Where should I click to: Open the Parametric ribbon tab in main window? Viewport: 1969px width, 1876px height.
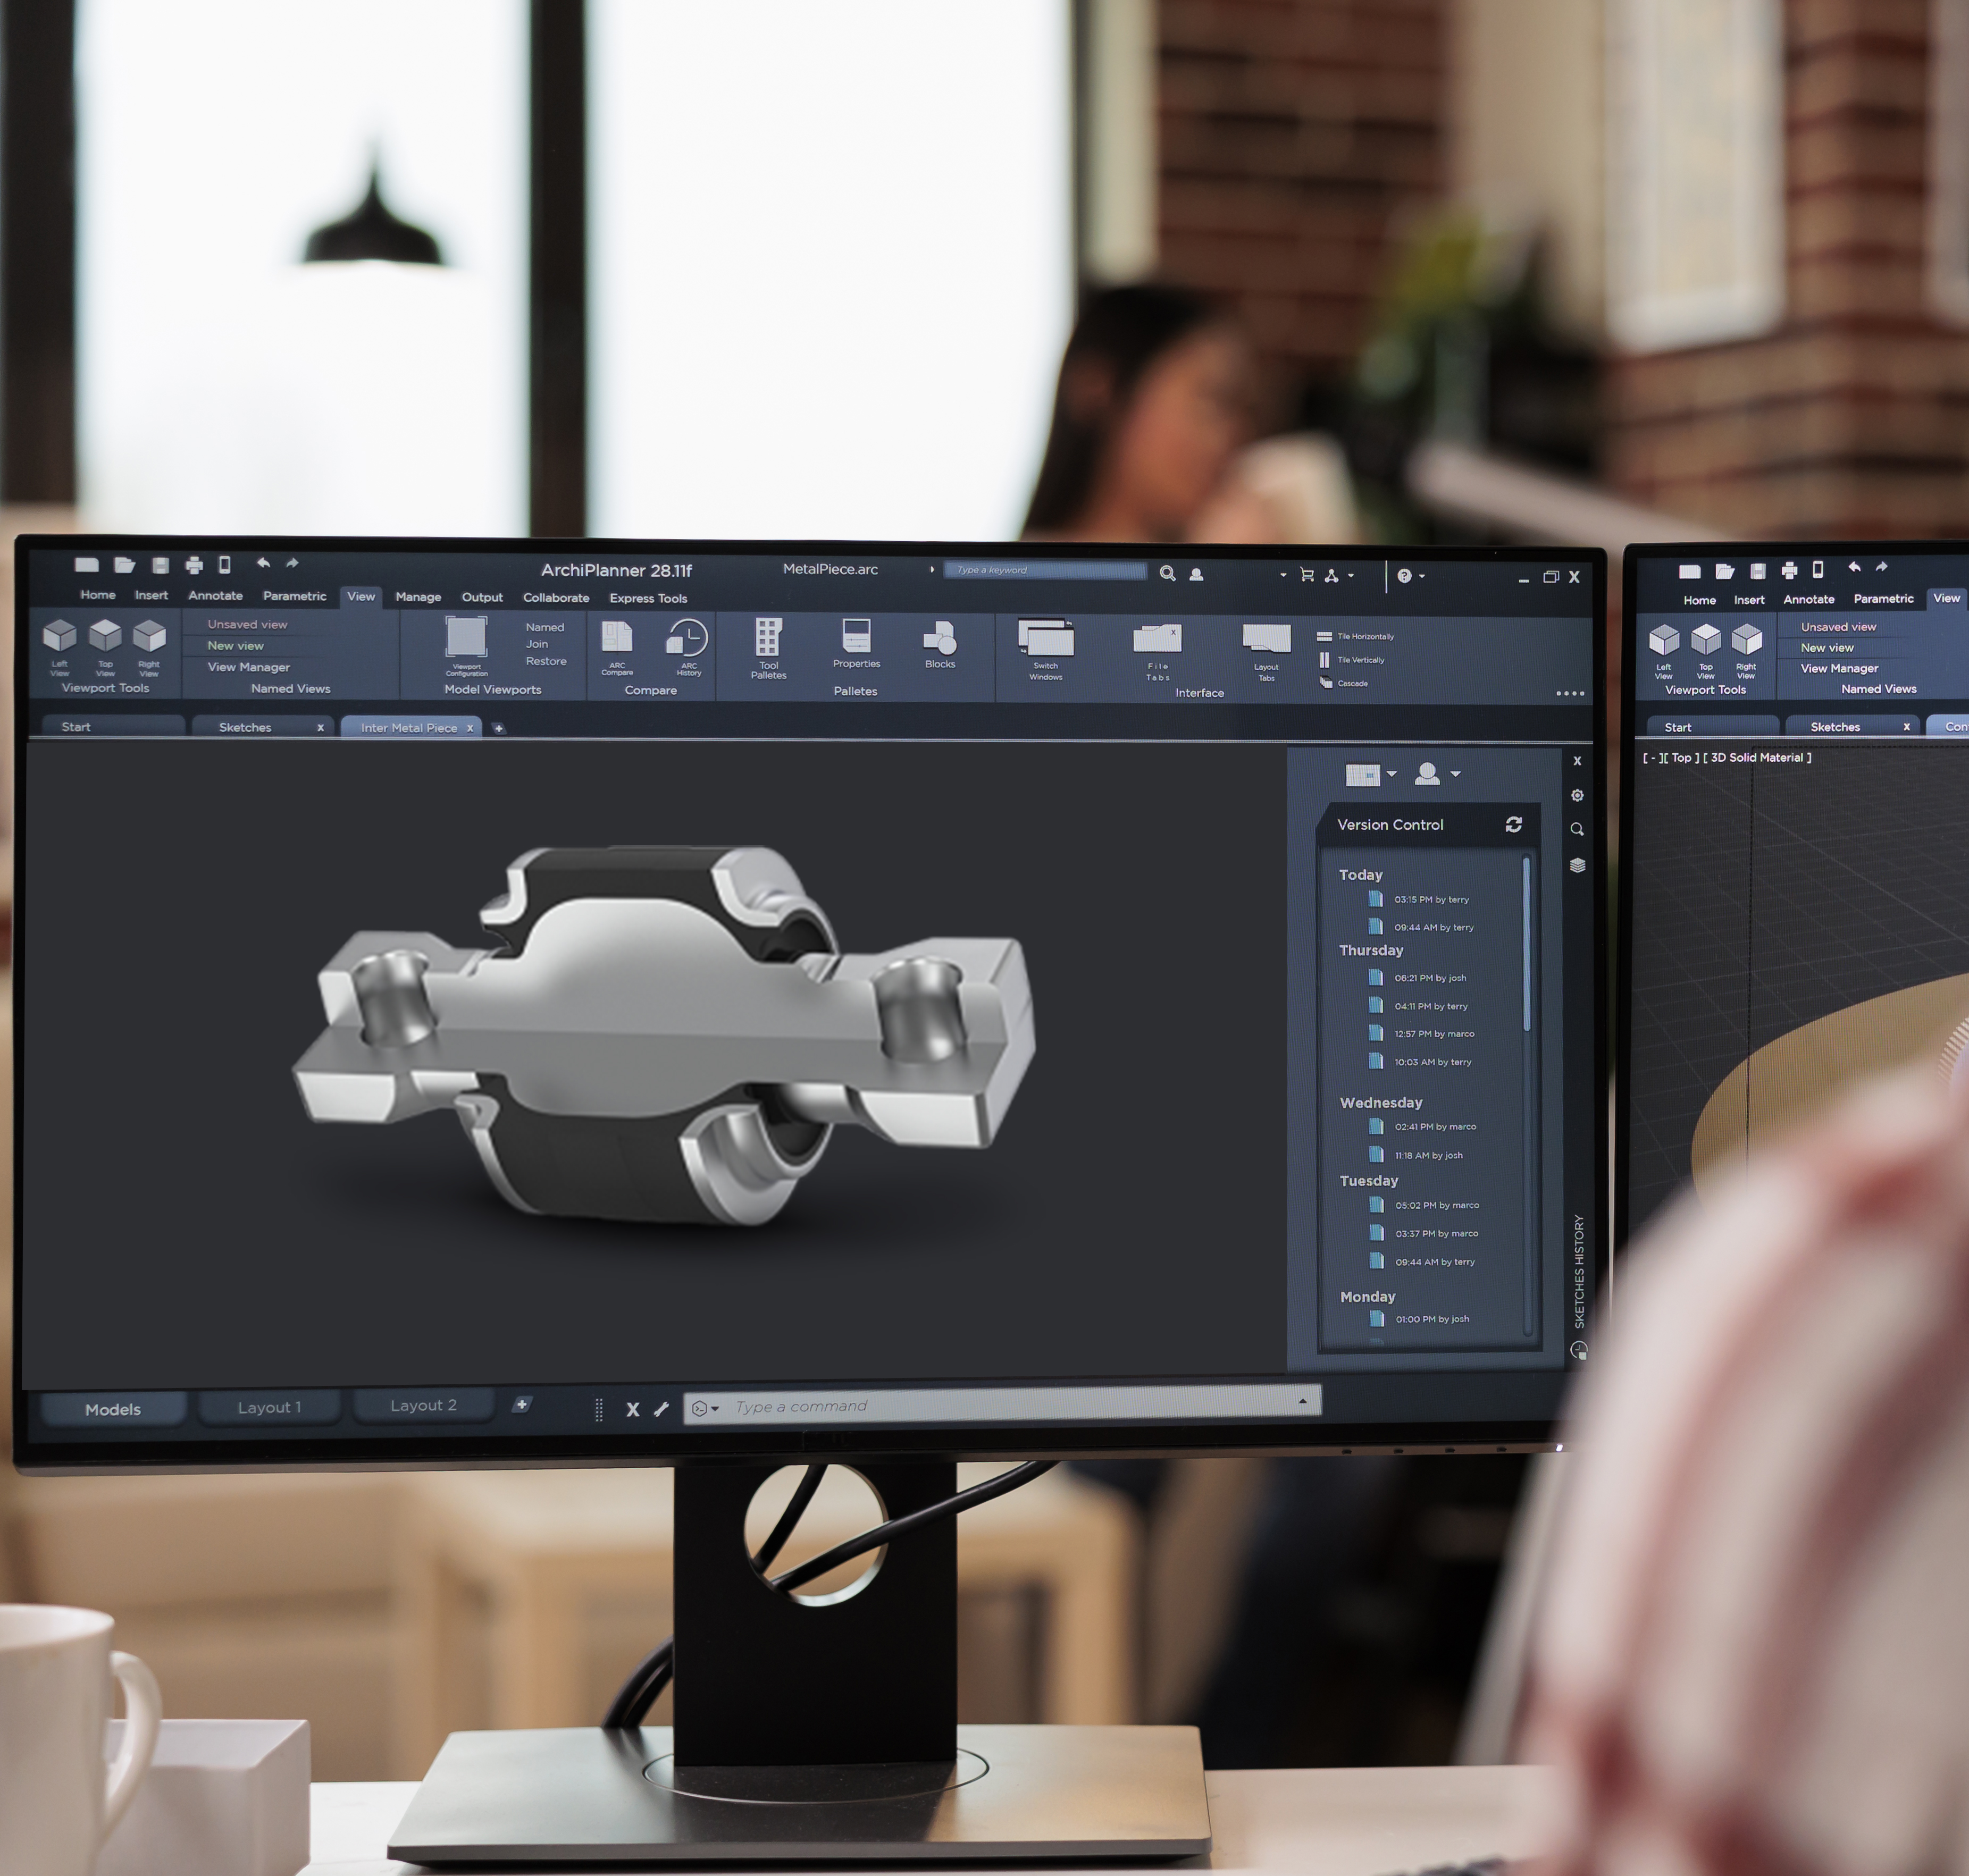[294, 596]
